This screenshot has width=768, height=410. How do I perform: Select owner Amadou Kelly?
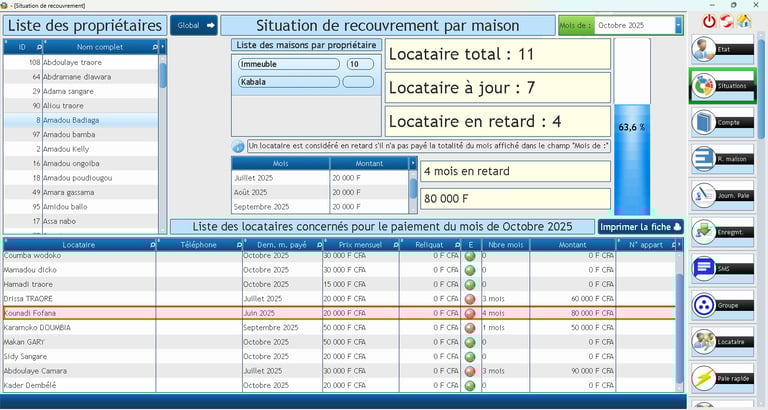81,149
